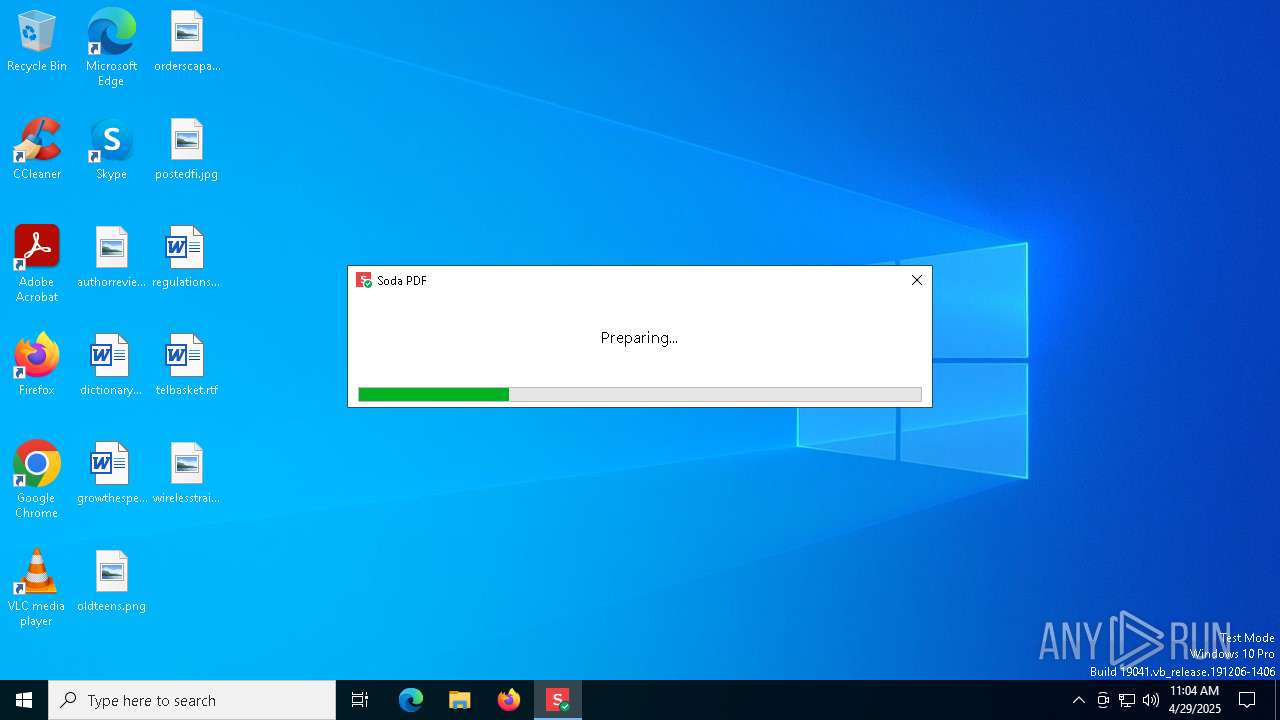Select the wirelesstrai image file icon
This screenshot has width=1280, height=720.
pos(187,474)
